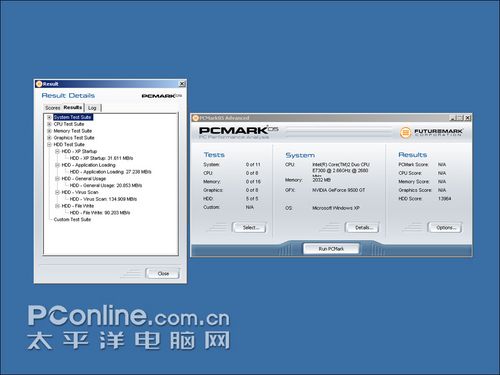Open the Log tab
The width and height of the screenshot is (500, 375).
coord(92,108)
